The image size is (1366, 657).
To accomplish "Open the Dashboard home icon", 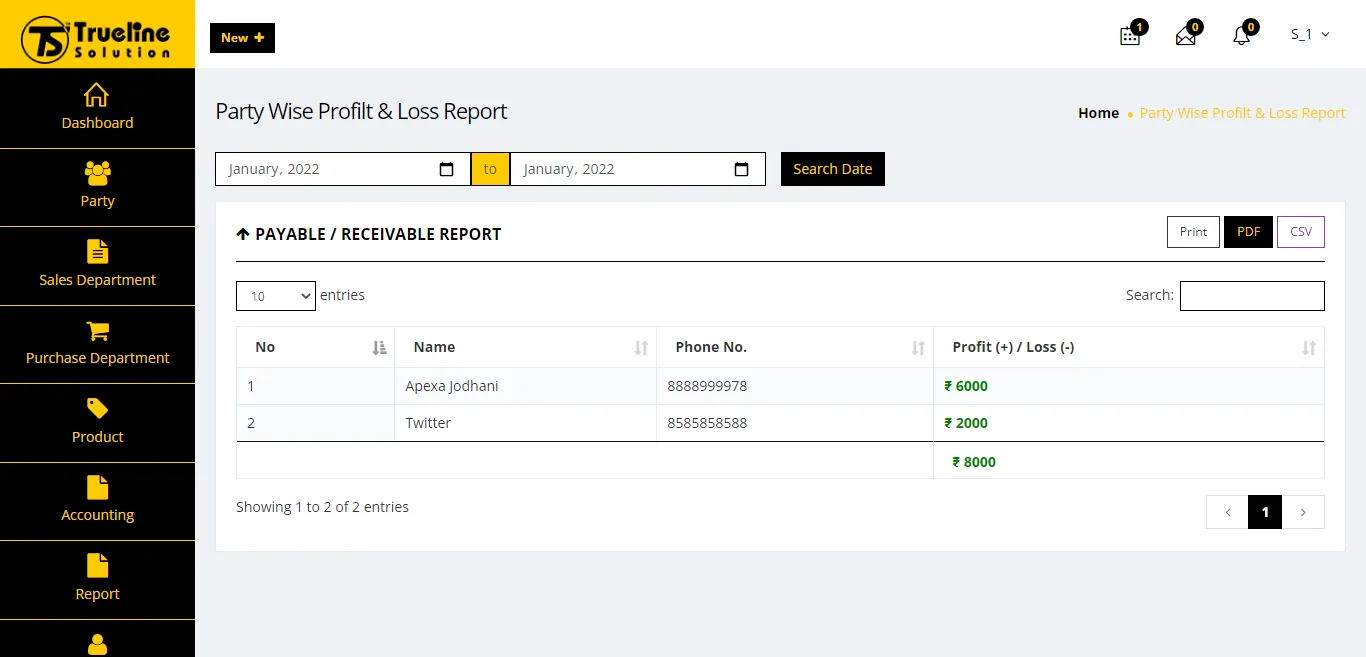I will coord(97,95).
